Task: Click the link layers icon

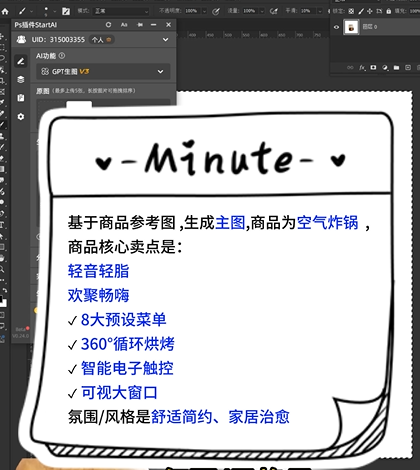Action: pyautogui.click(x=350, y=68)
